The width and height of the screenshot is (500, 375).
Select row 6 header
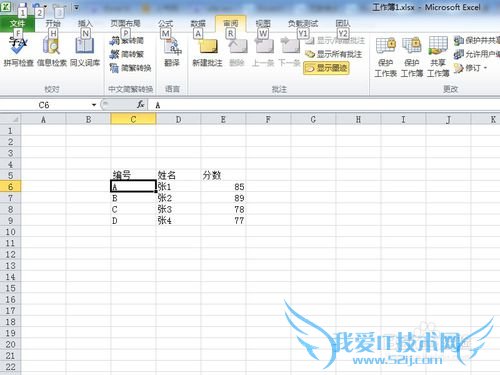coord(10,186)
